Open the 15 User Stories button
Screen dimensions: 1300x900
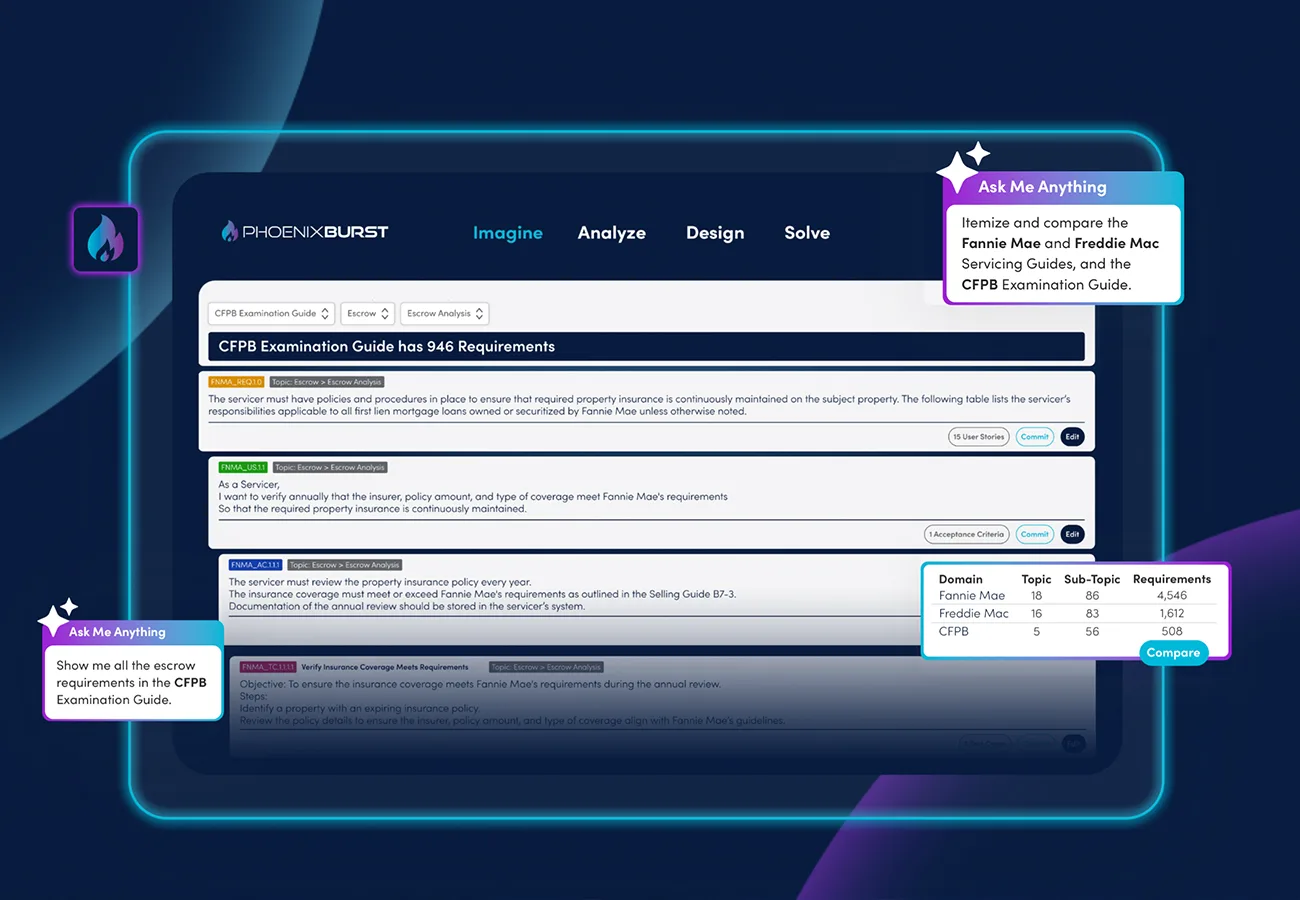point(979,437)
